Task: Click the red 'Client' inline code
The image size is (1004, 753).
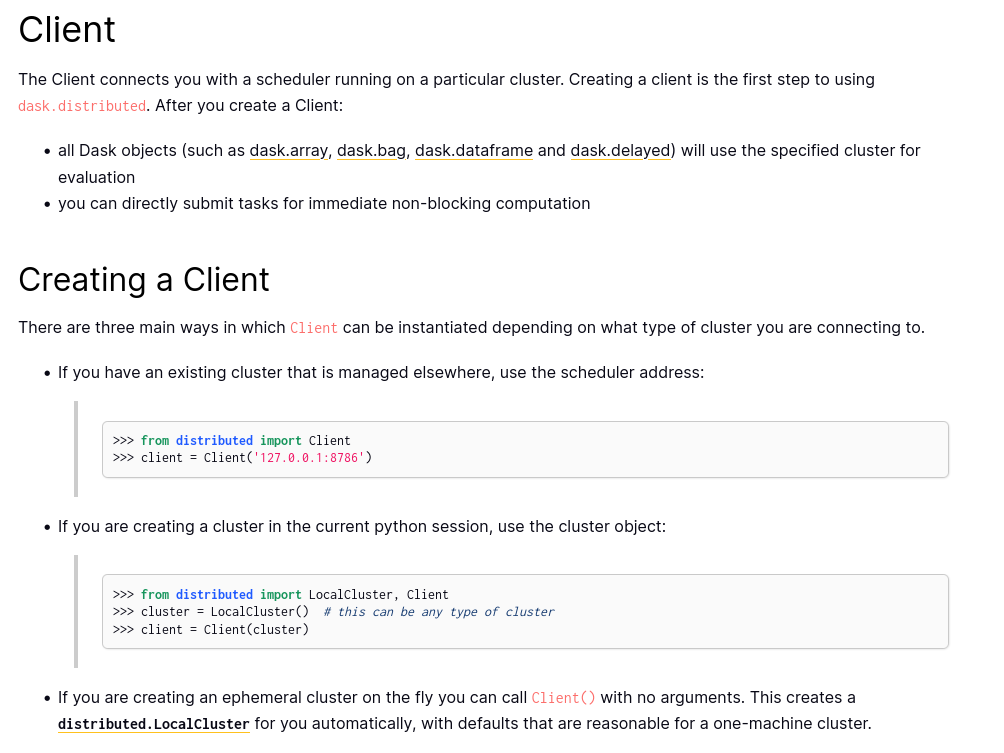Action: (314, 328)
